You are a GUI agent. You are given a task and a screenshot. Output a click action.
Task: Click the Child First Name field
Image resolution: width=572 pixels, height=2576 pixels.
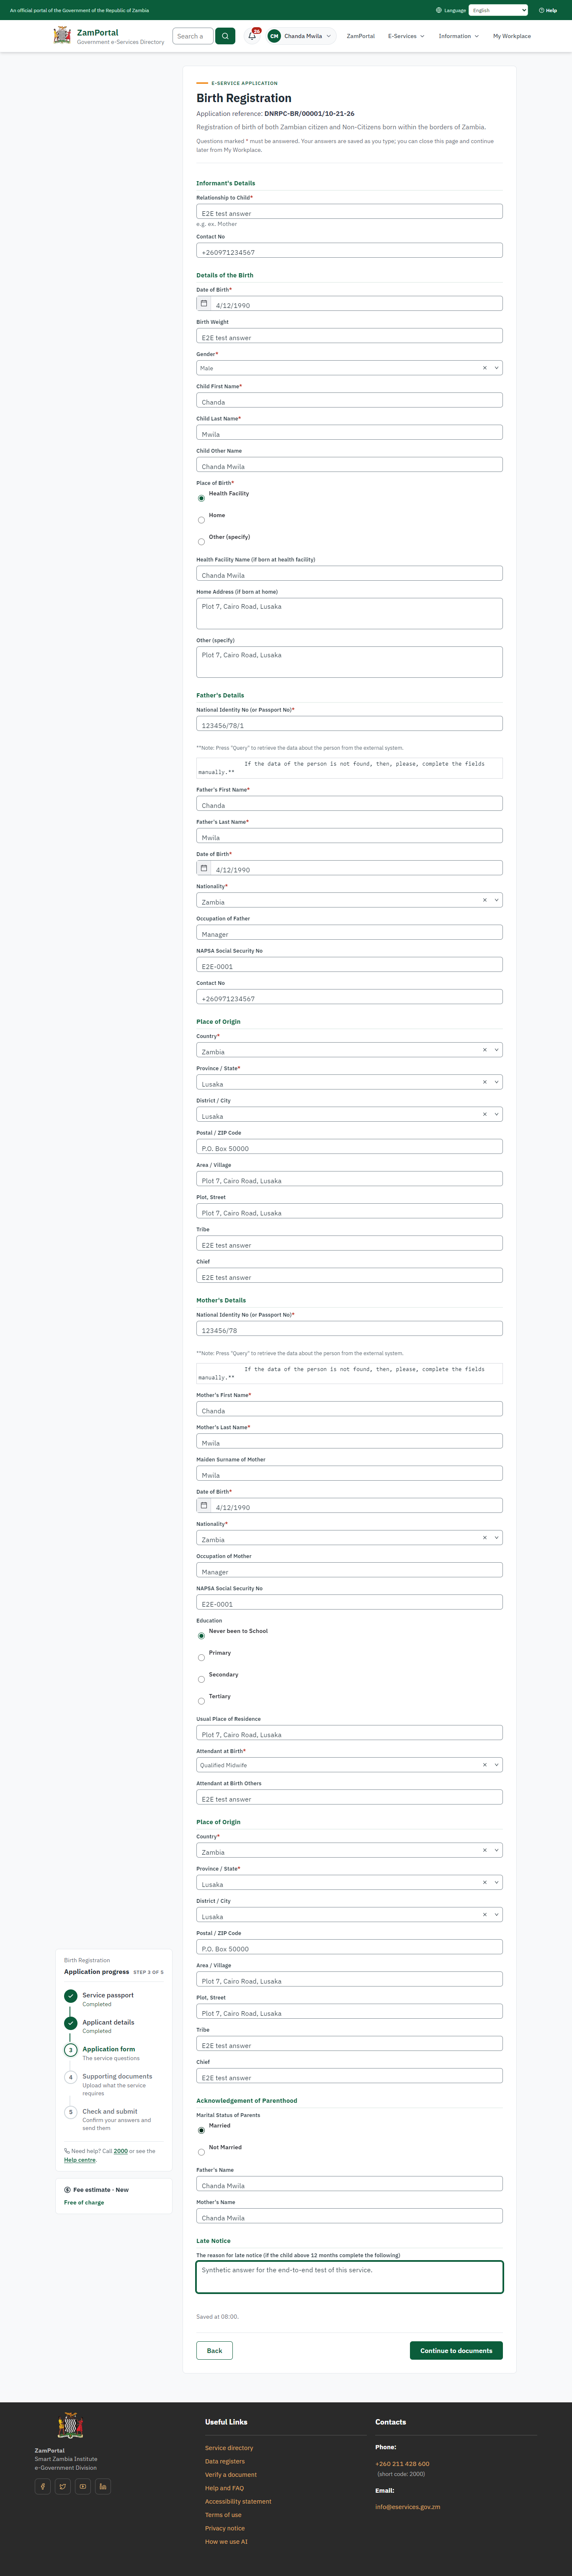point(349,400)
